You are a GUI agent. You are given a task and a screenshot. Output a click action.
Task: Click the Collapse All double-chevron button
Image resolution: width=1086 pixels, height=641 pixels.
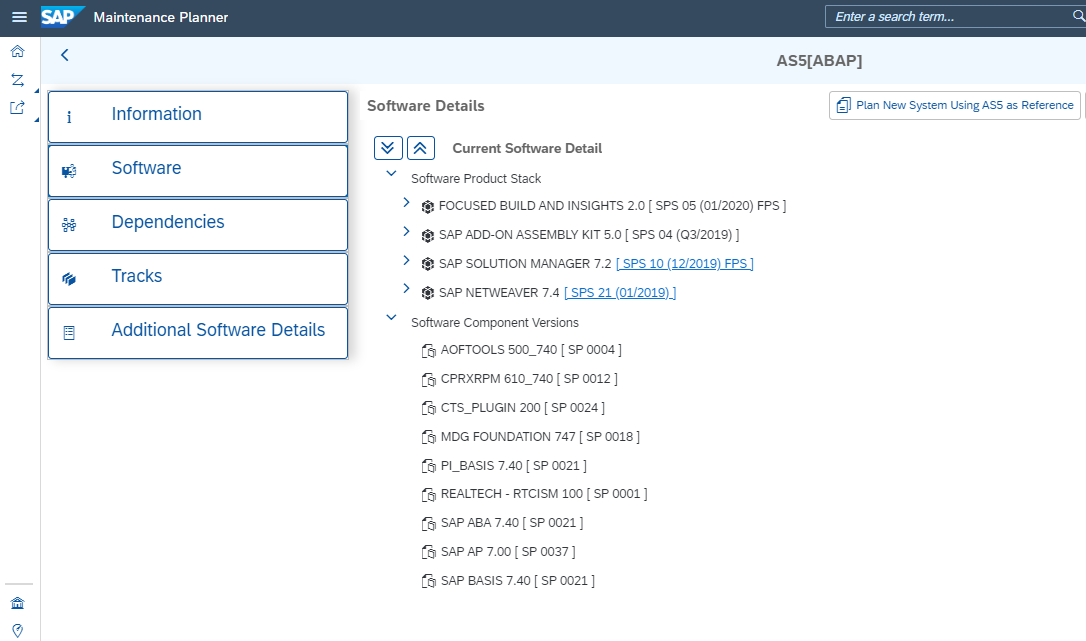[x=420, y=148]
